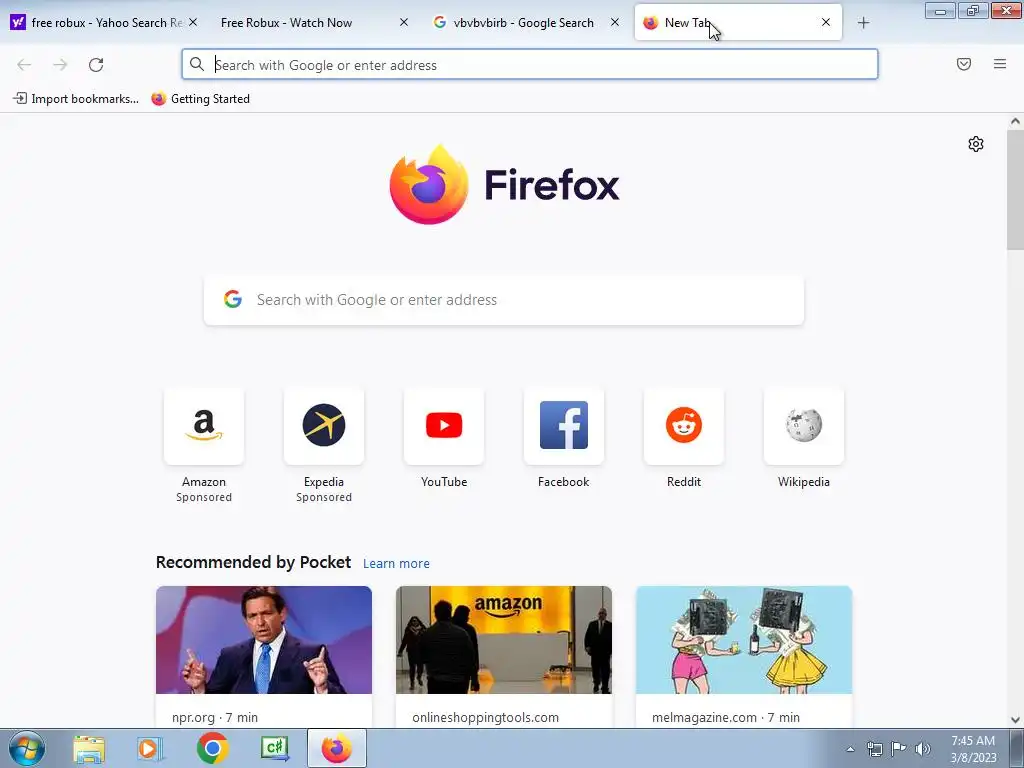The height and width of the screenshot is (768, 1024).
Task: Click the npr.org · 7 min caption
Action: pos(215,717)
